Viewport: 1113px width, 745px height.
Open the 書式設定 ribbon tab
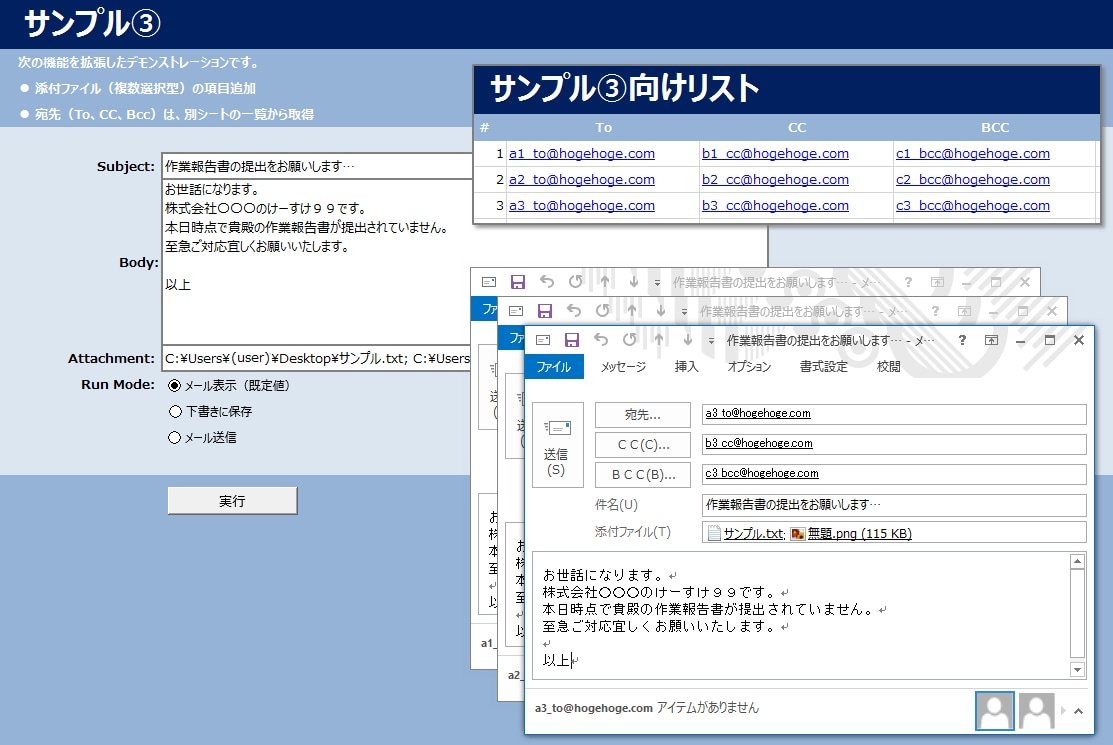coord(823,367)
